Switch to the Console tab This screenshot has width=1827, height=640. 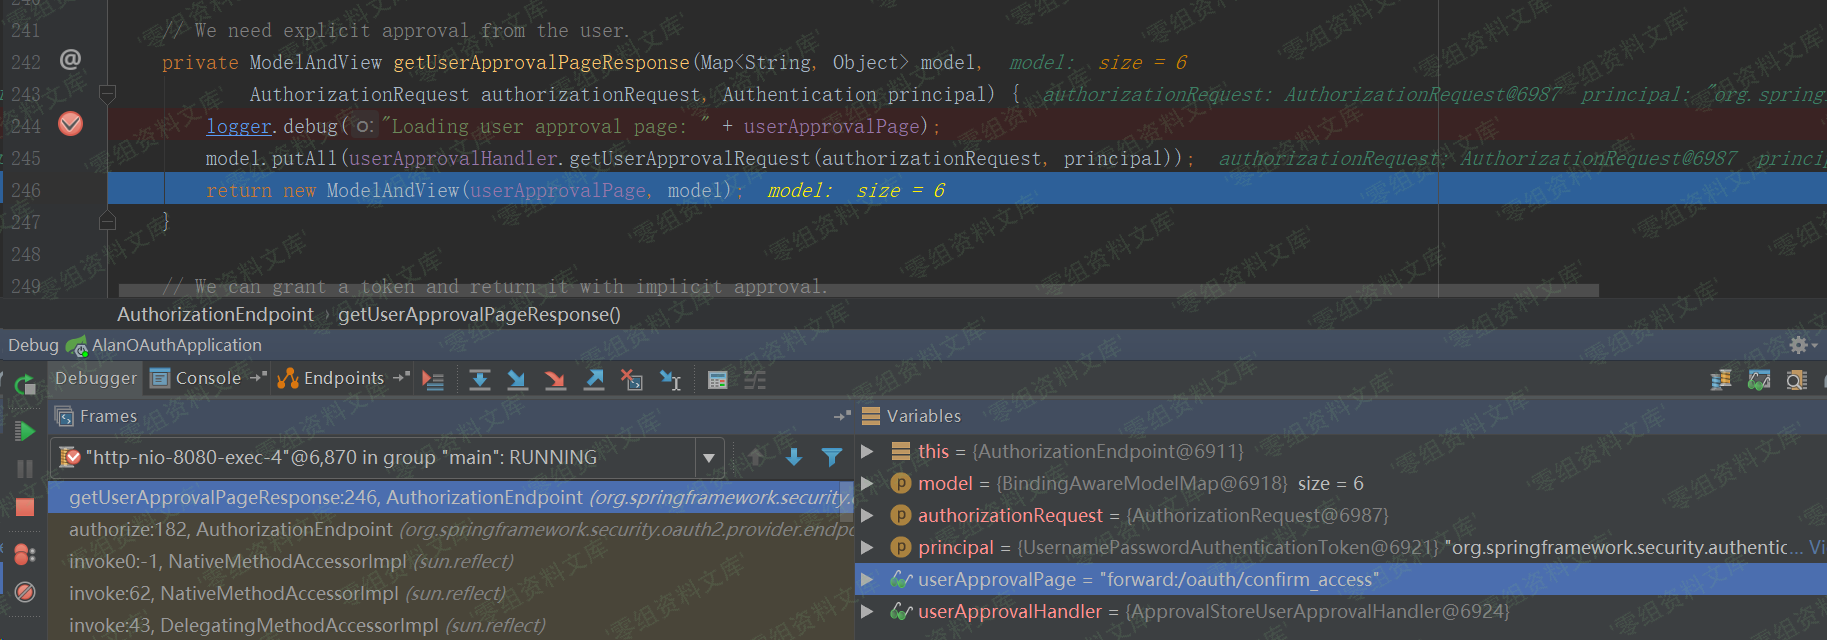tap(207, 378)
